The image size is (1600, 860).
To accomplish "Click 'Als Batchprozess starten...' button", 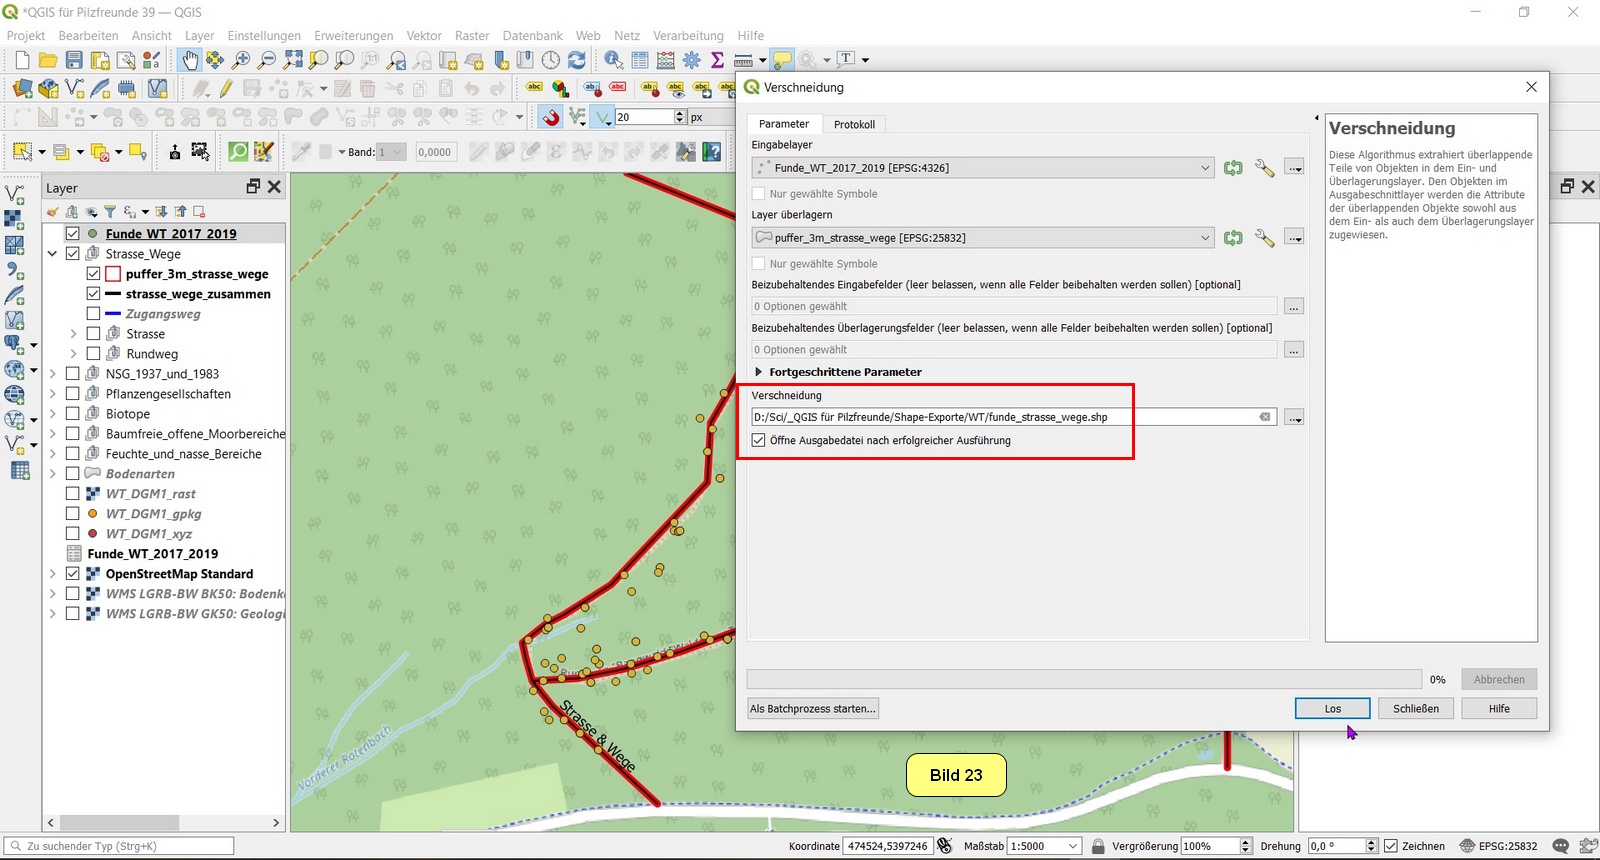I will click(813, 709).
